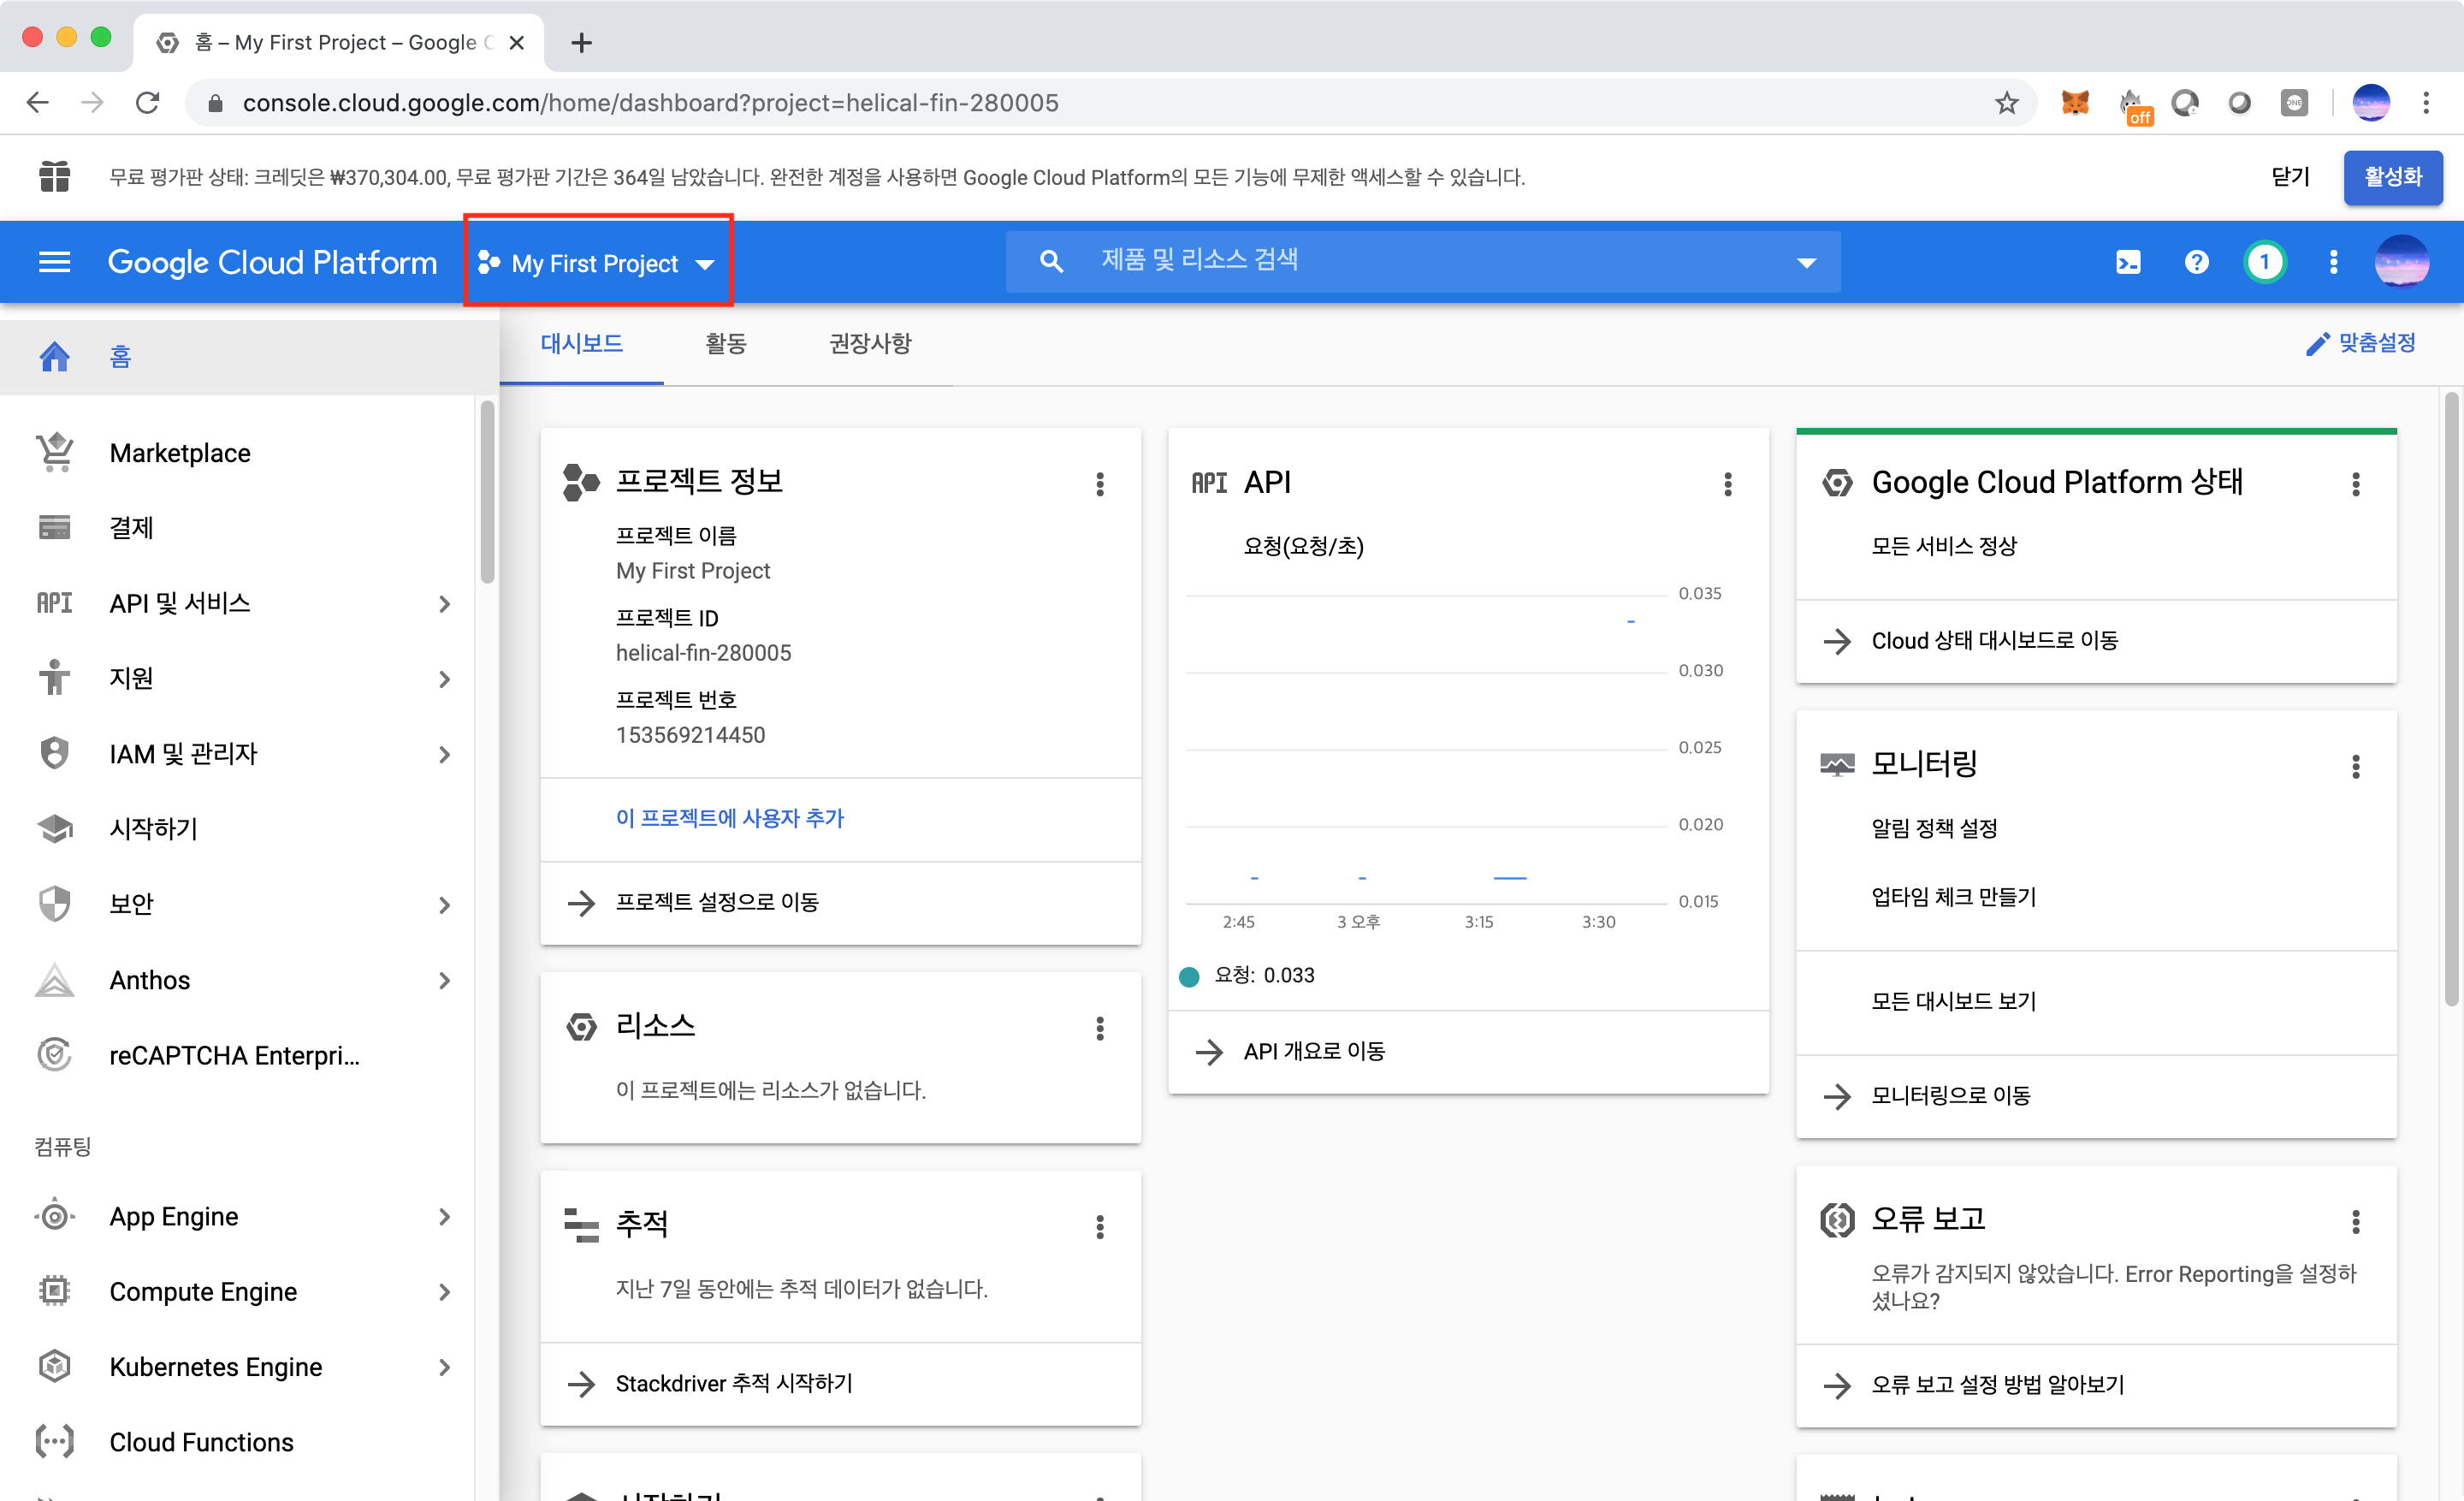Open the help question mark icon
The width and height of the screenshot is (2464, 1501).
tap(2196, 262)
